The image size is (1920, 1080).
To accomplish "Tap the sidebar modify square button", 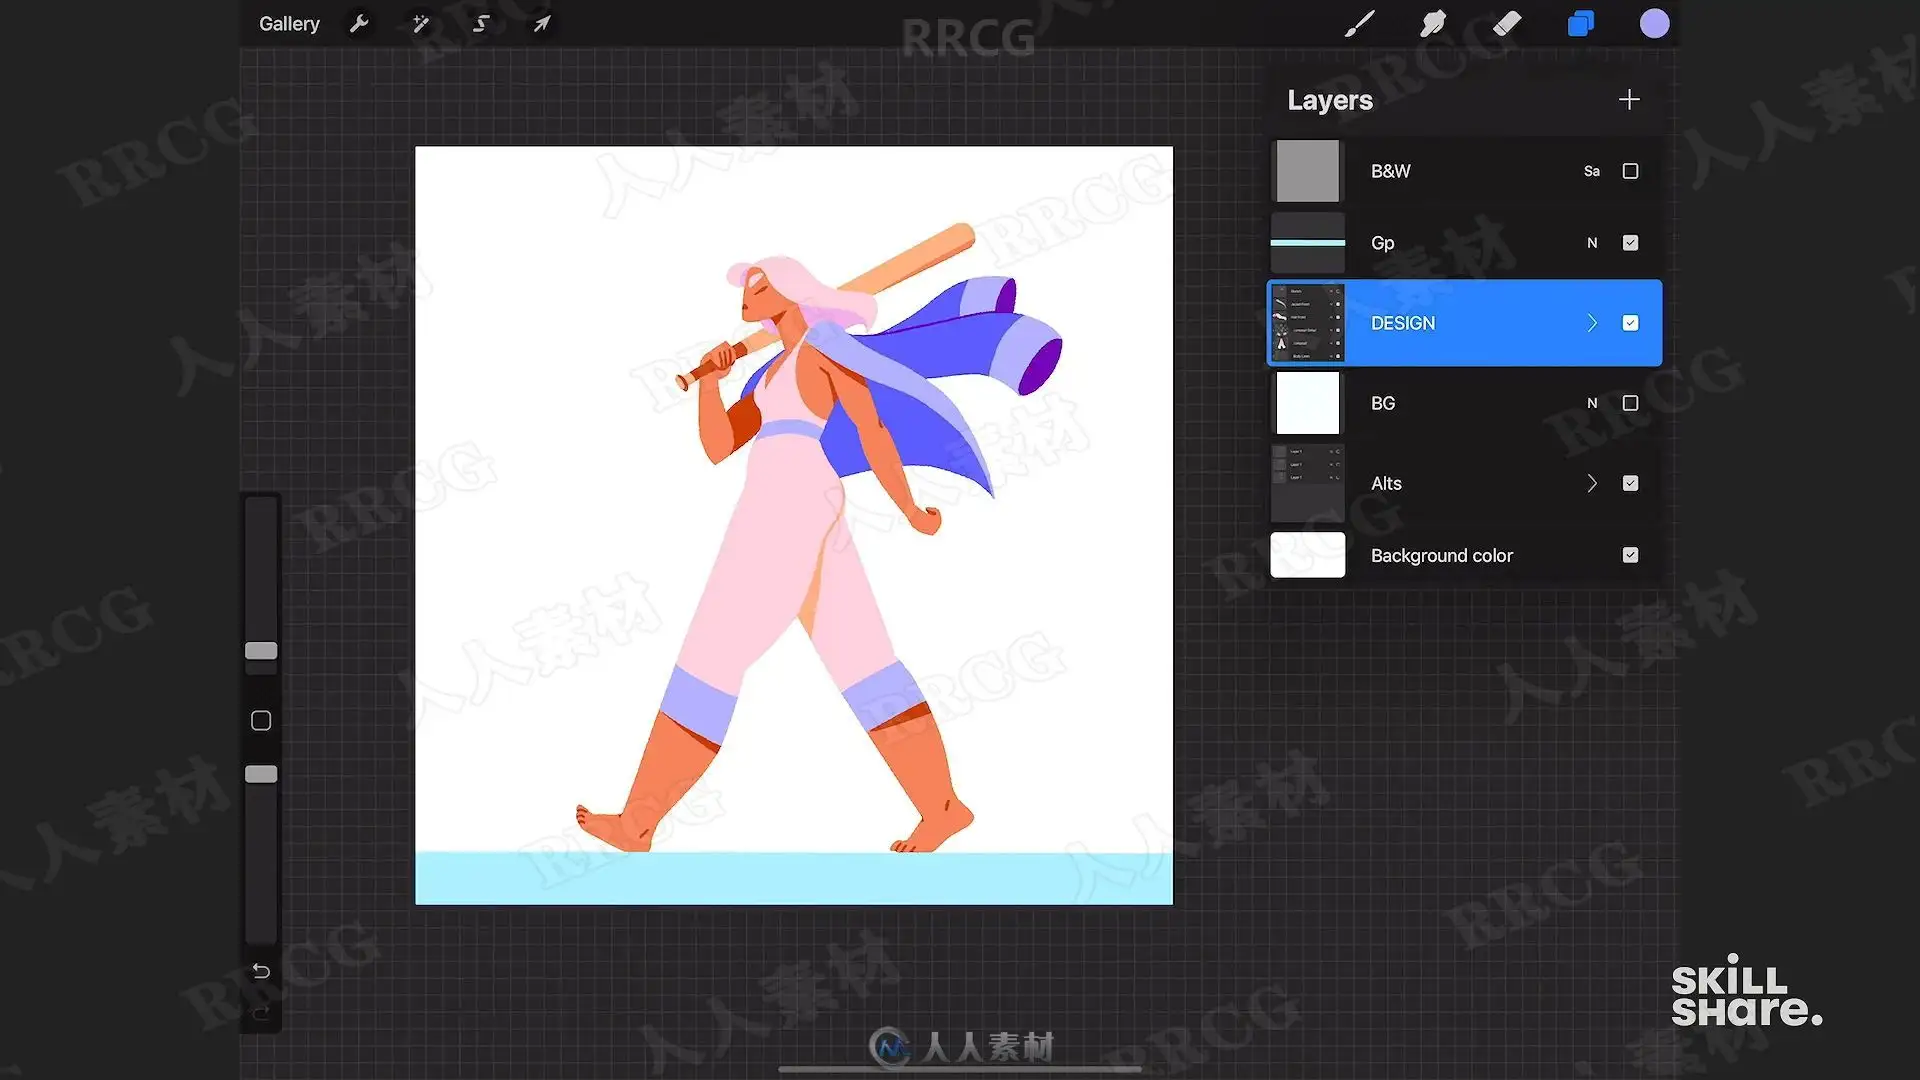I will (x=261, y=720).
